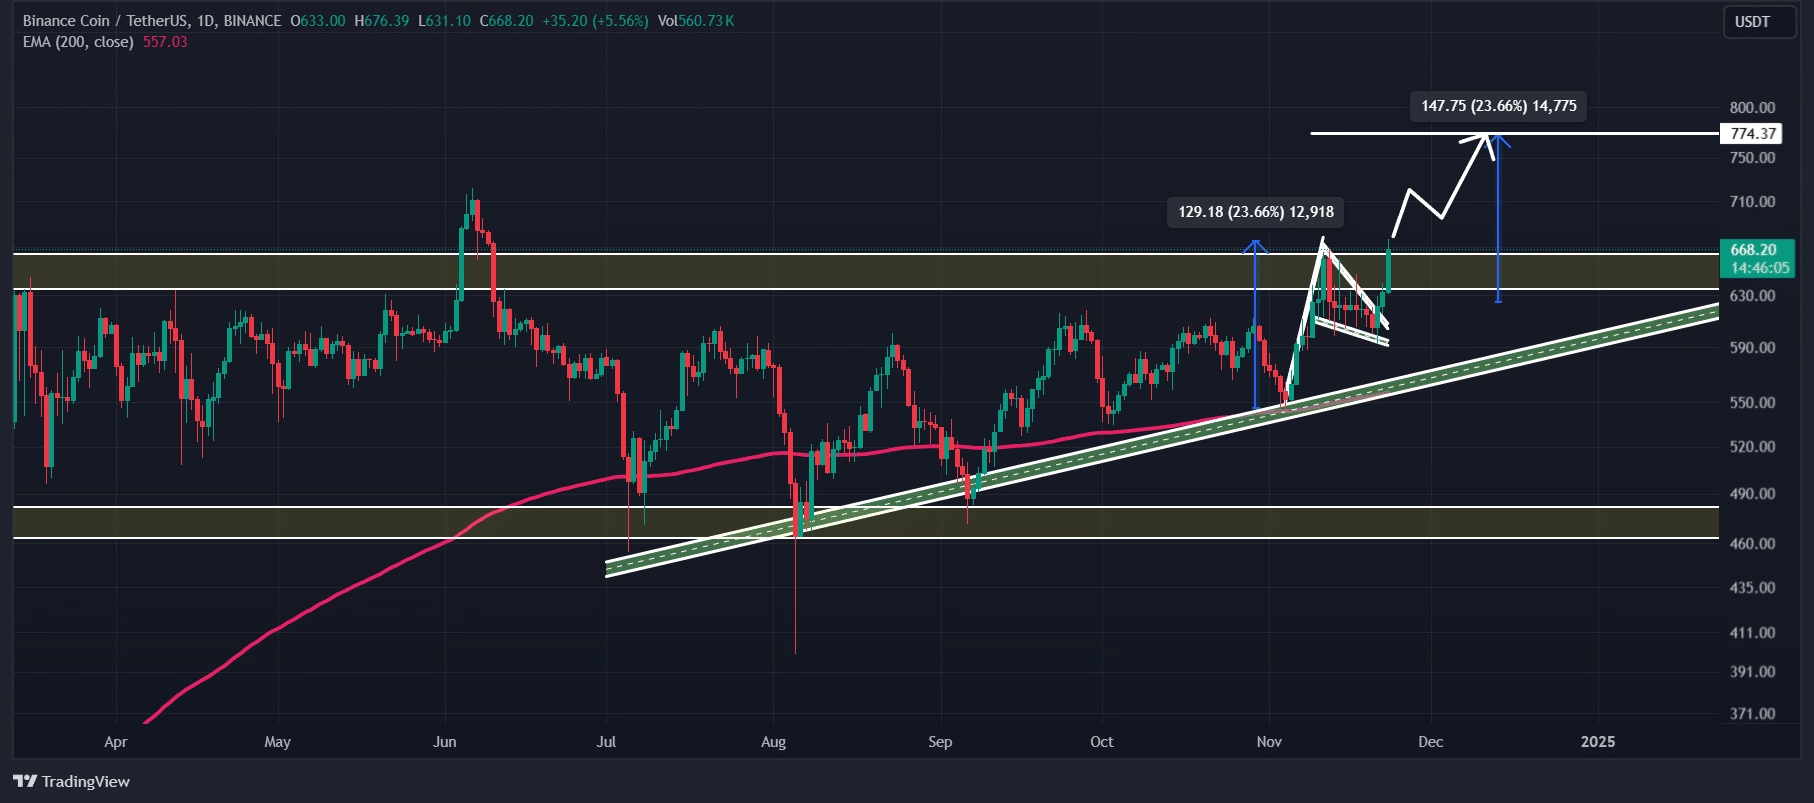The height and width of the screenshot is (803, 1814).
Task: Click the EMA value 557.03
Action: [x=165, y=42]
